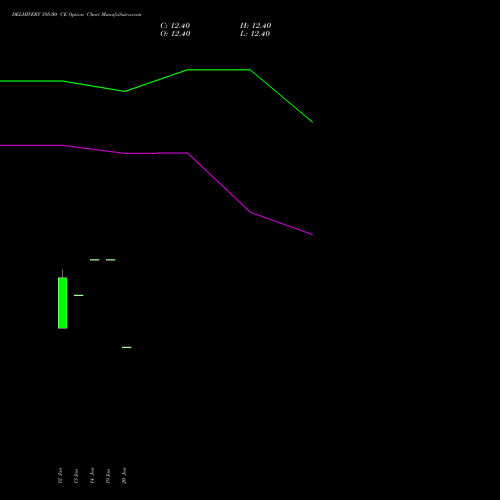The height and width of the screenshot is (500, 500).
Task: Click the DELHIVERY CE Options chart title
Action: 76,15
